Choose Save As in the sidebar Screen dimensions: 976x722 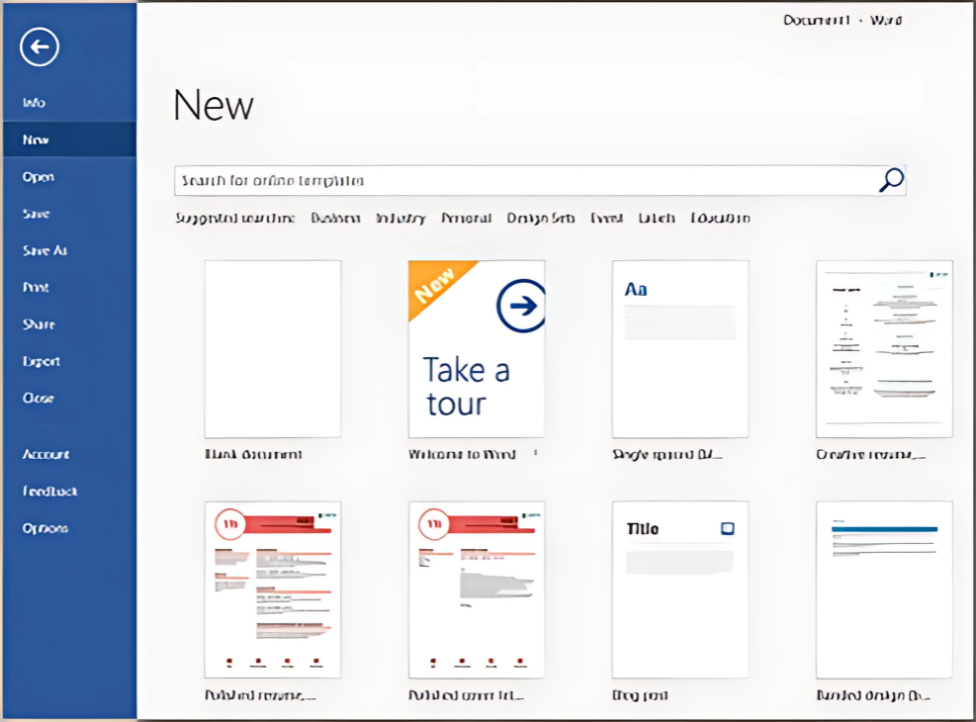[45, 250]
